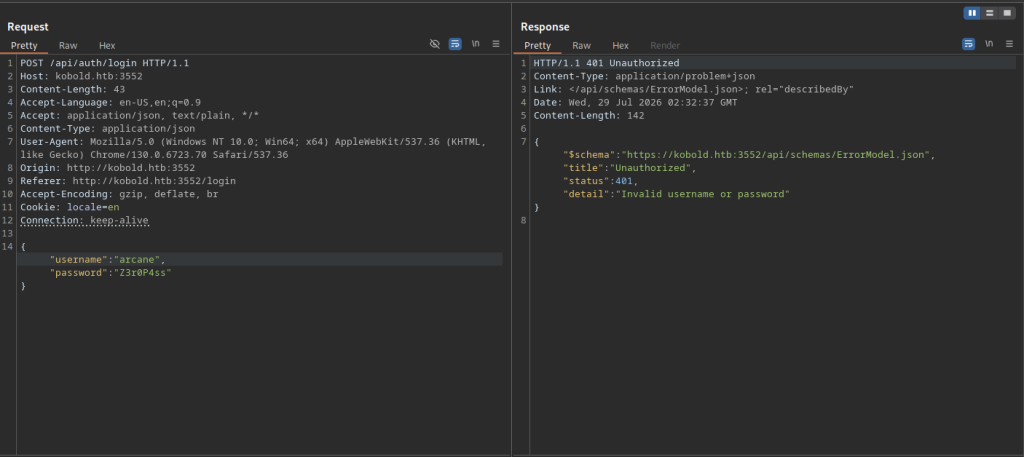Click the Cookie: locale=en header
Image resolution: width=1024 pixels, height=457 pixels.
(70, 207)
